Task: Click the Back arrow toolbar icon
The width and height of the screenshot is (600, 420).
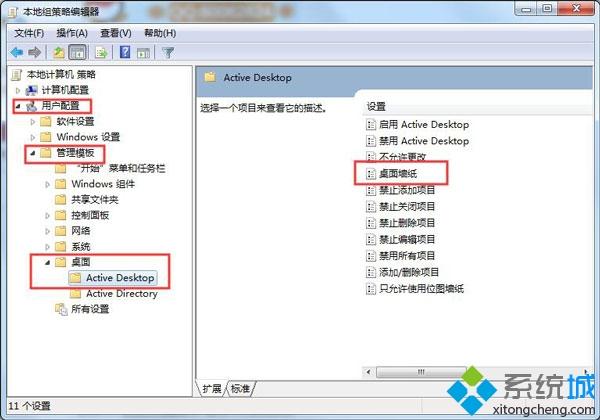Action: point(17,52)
